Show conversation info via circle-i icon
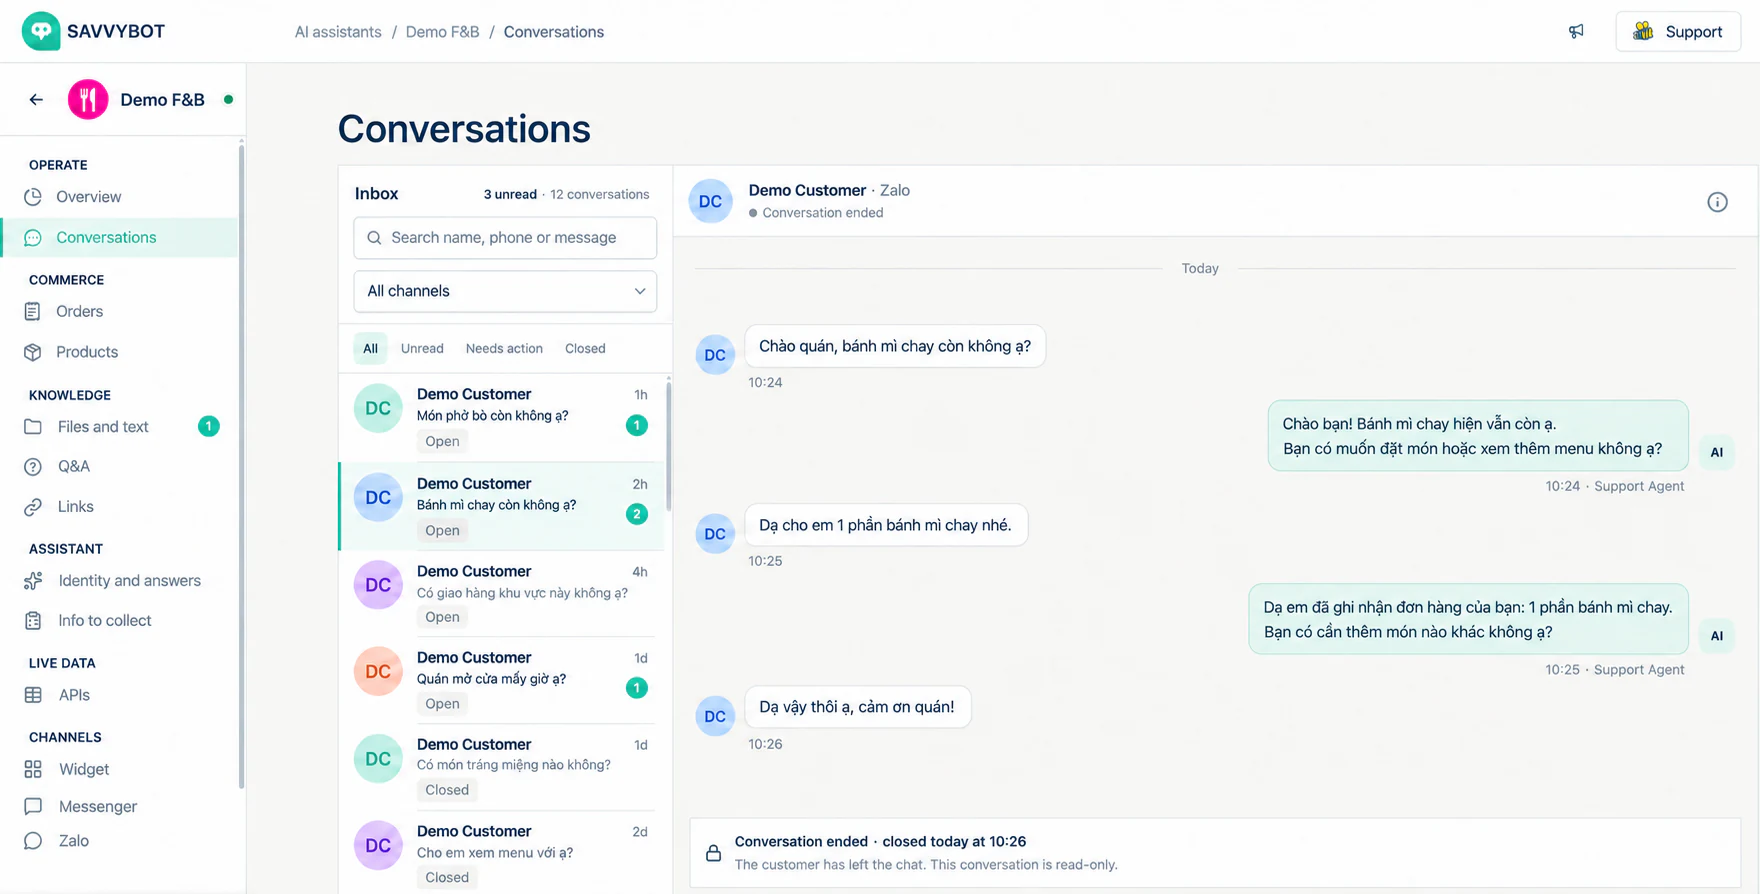 coord(1717,202)
